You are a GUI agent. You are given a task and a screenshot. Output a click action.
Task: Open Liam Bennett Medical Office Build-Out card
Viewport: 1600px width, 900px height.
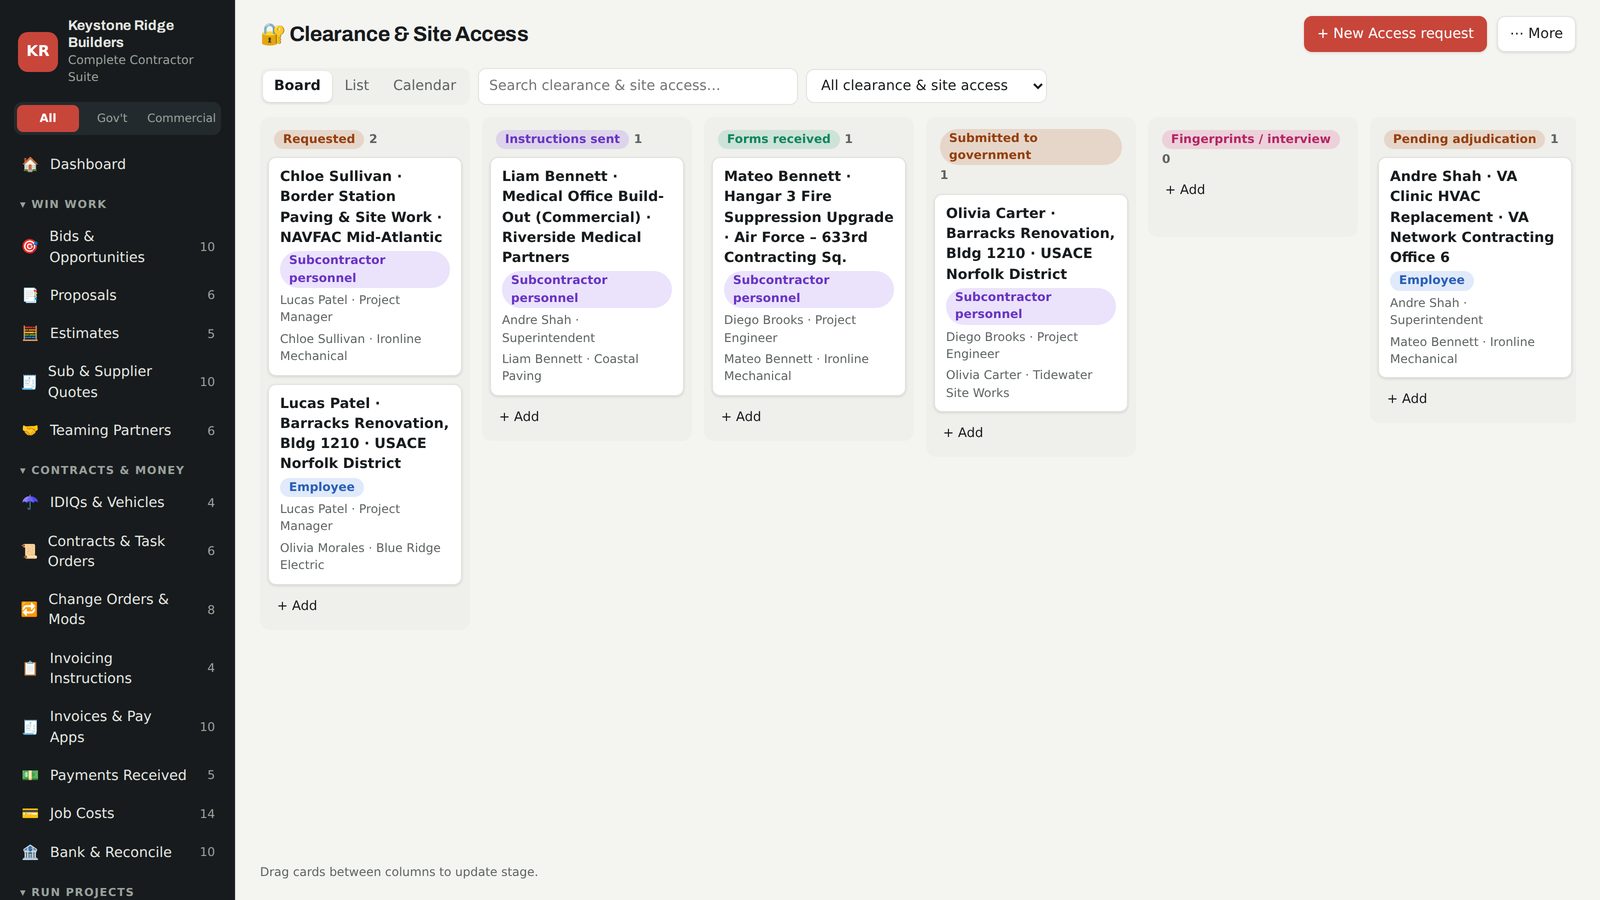click(x=587, y=276)
